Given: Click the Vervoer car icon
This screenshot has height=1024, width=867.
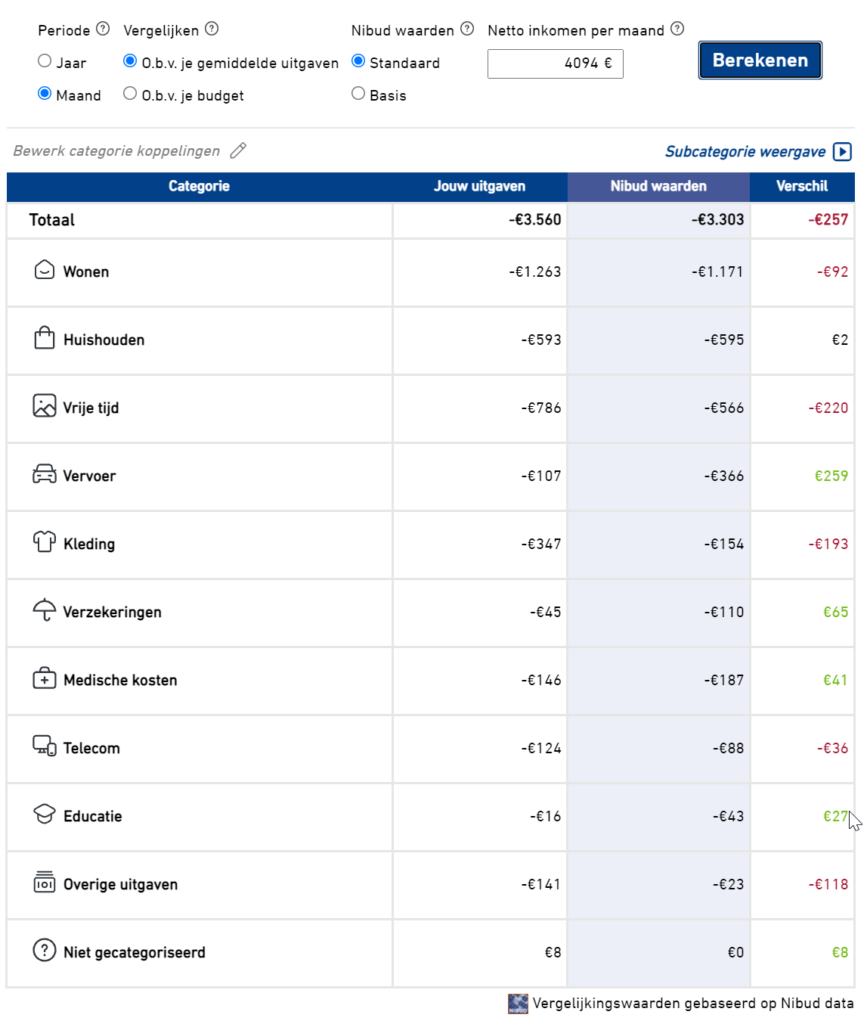Looking at the screenshot, I should (x=44, y=475).
